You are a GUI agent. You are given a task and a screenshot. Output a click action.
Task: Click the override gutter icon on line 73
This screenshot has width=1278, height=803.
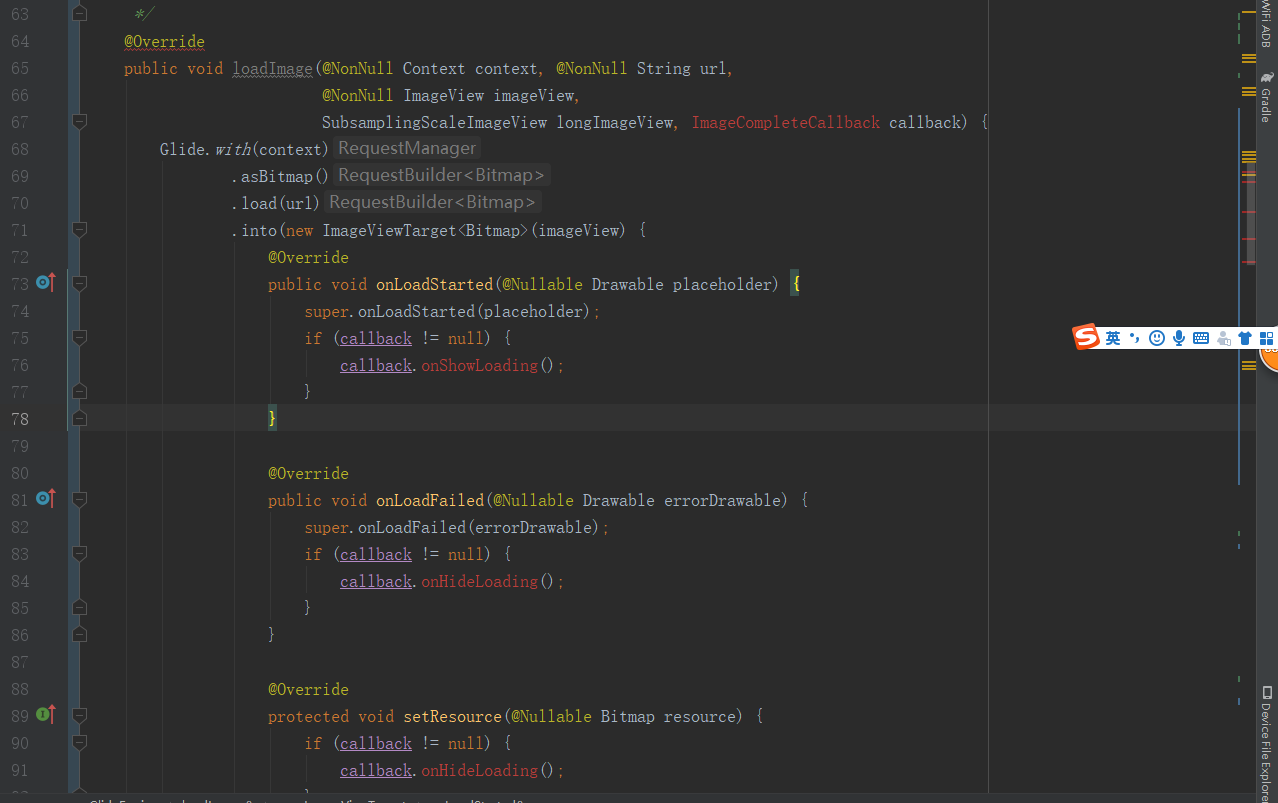click(45, 283)
